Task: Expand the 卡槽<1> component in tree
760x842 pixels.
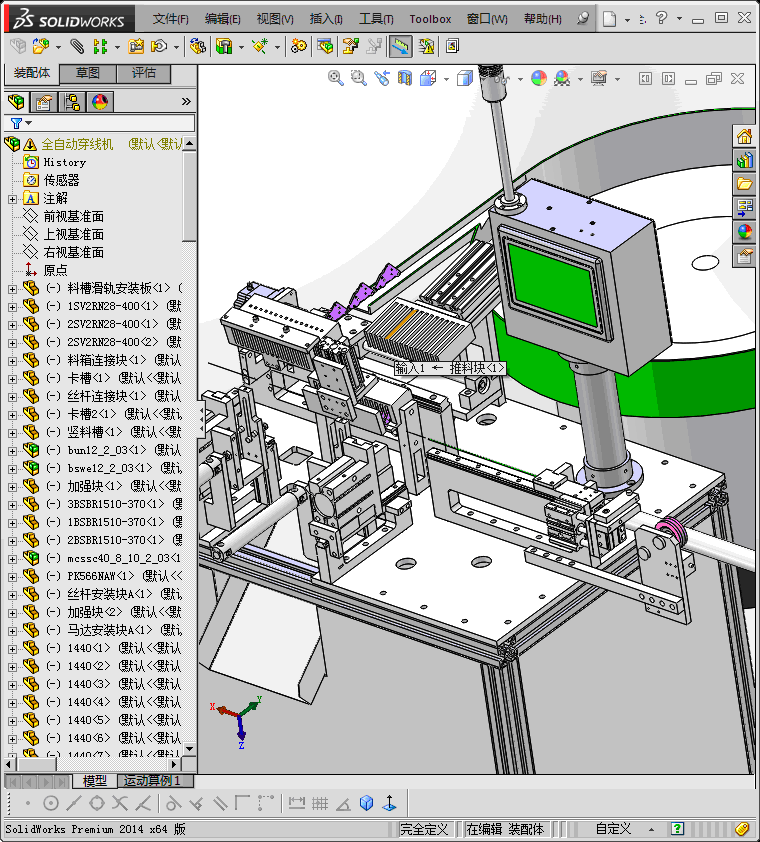Action: 12,379
